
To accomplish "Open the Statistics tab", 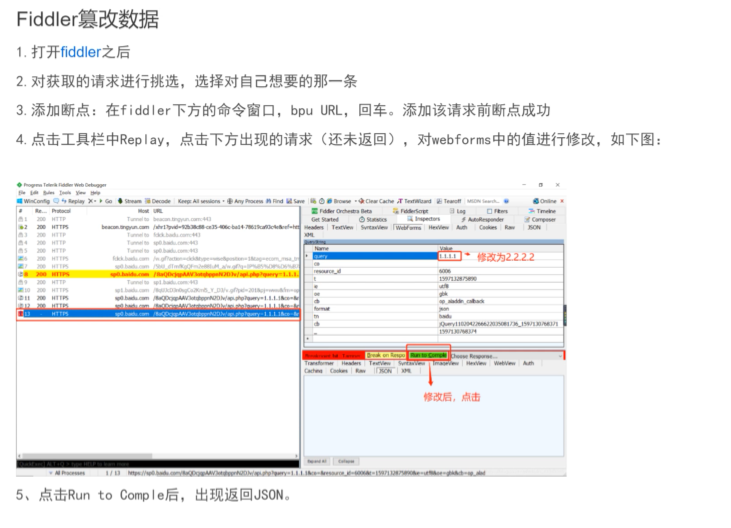I will (x=372, y=219).
